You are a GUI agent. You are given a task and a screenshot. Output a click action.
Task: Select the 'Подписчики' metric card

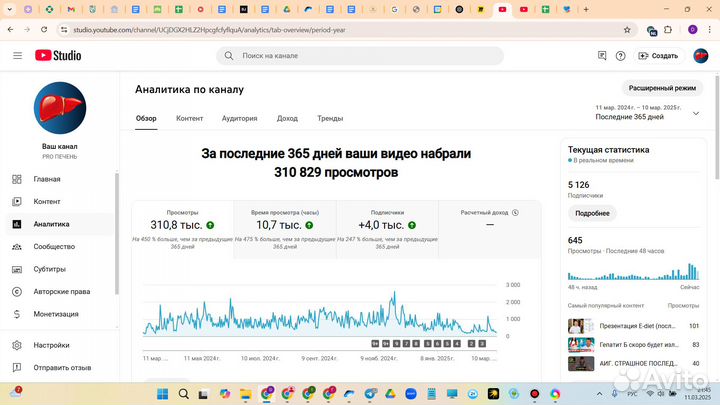[x=388, y=230]
